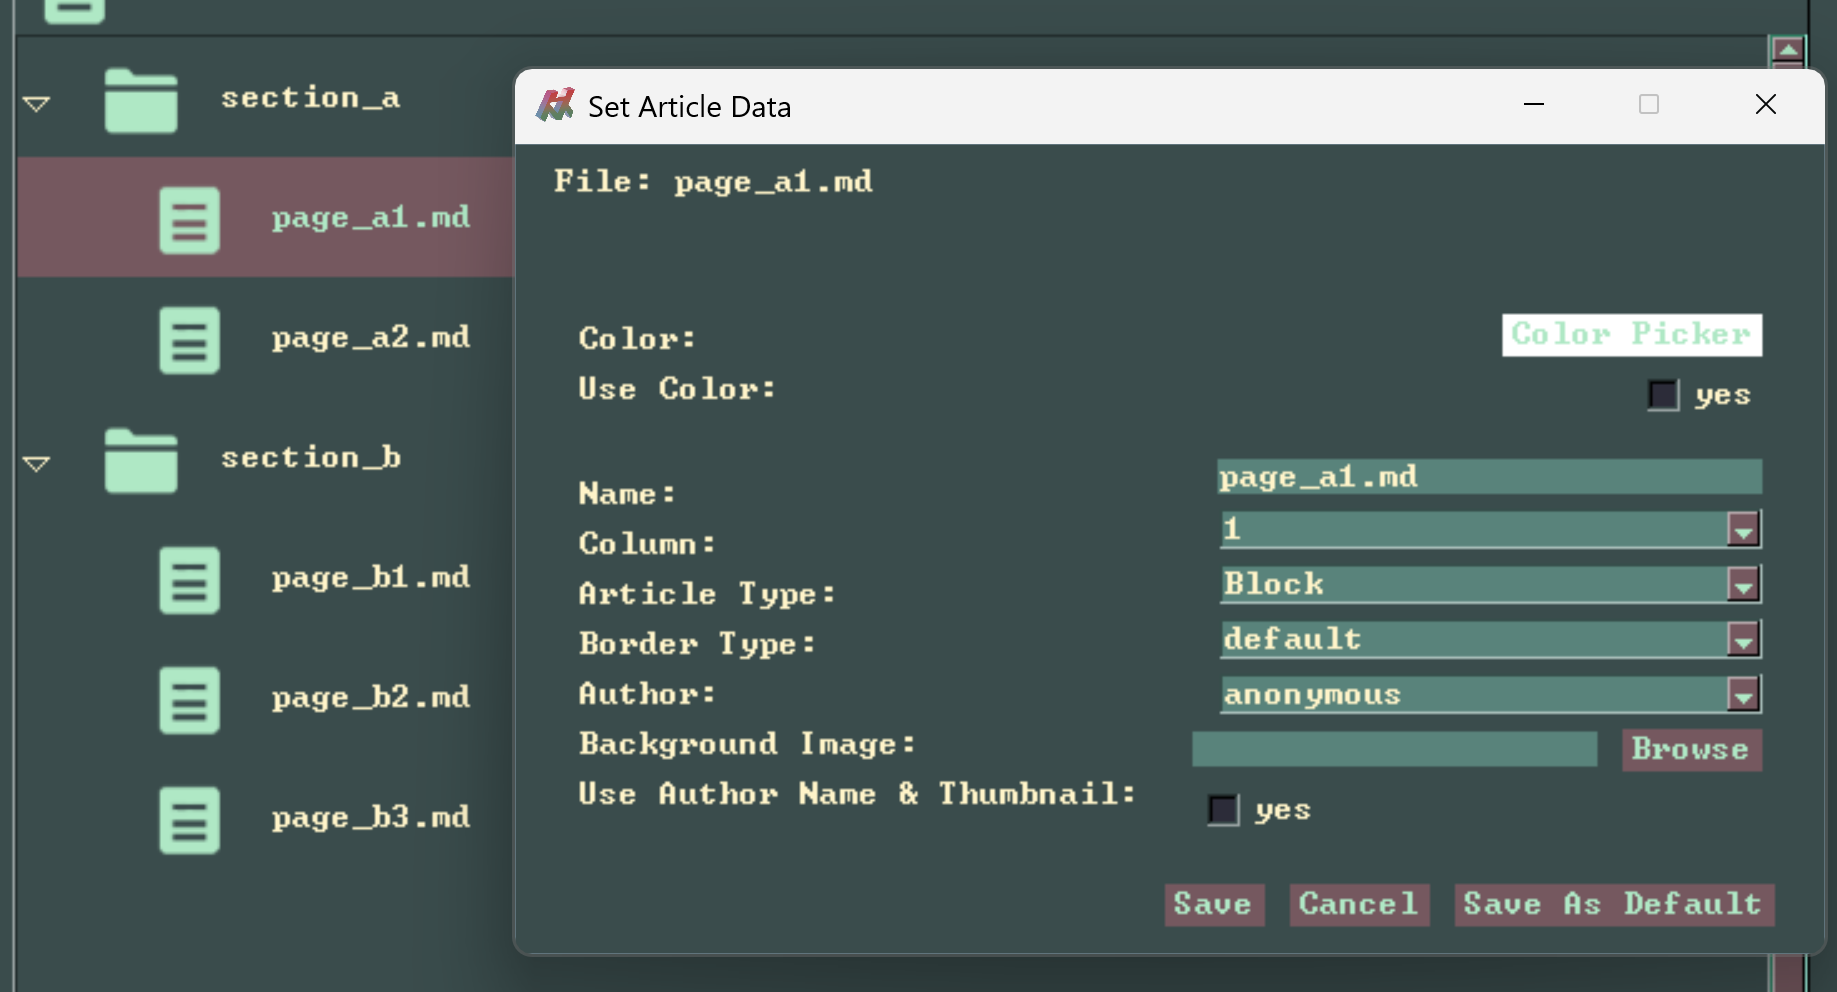Click the page_a1.md document icon
Image resolution: width=1837 pixels, height=992 pixels.
coord(189,220)
